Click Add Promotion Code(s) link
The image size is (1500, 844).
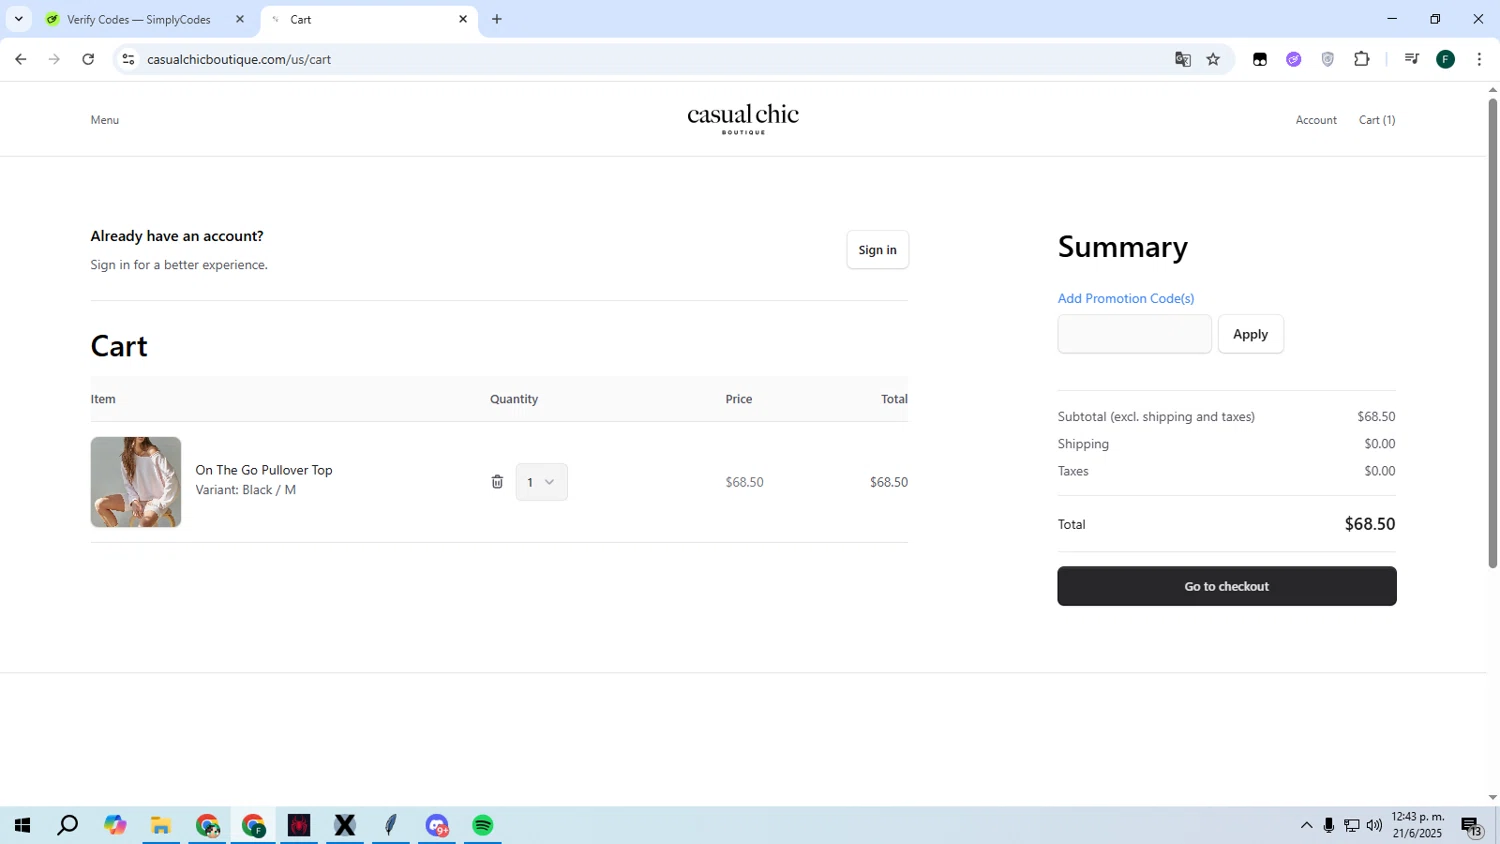1126,298
